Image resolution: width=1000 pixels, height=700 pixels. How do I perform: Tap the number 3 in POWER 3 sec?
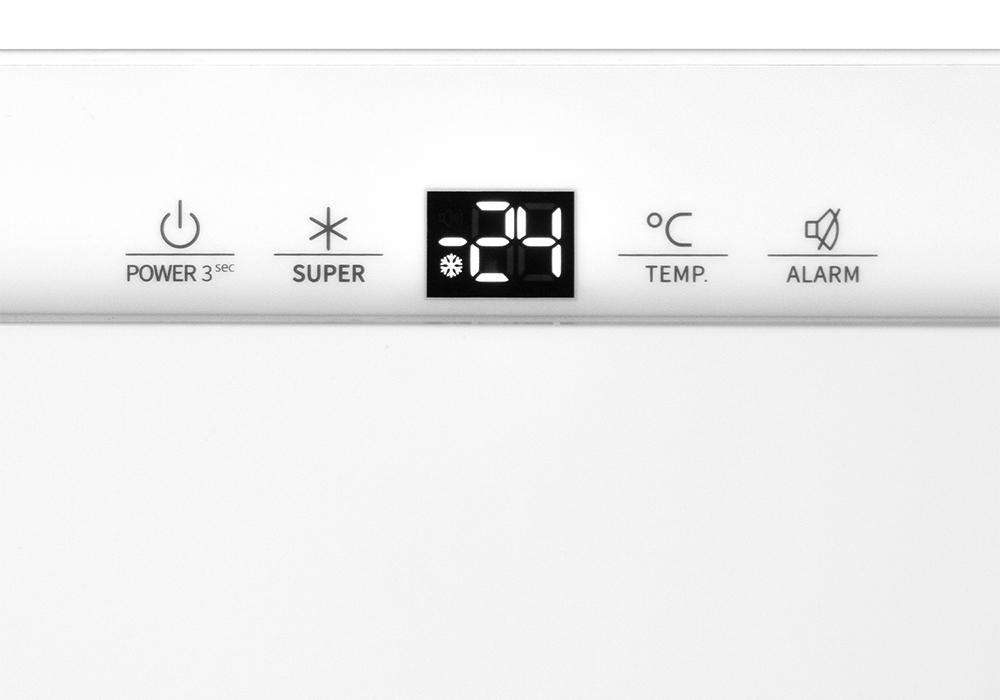click(206, 274)
